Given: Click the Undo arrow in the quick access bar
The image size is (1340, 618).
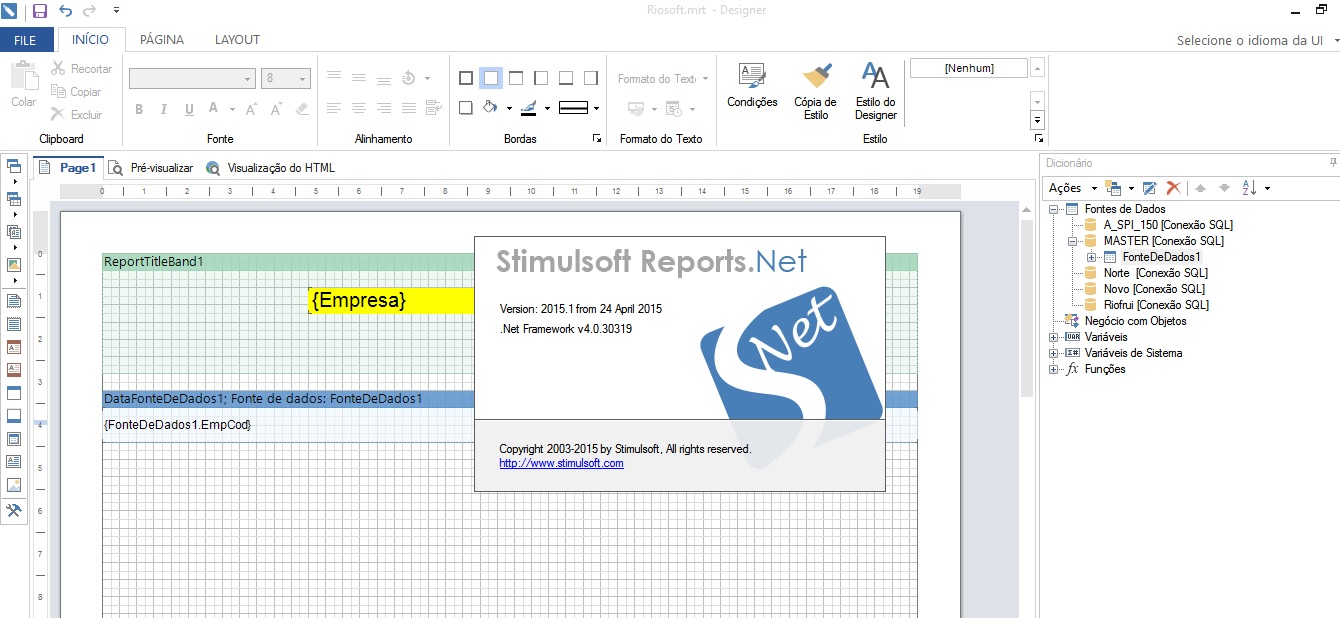Looking at the screenshot, I should (66, 11).
